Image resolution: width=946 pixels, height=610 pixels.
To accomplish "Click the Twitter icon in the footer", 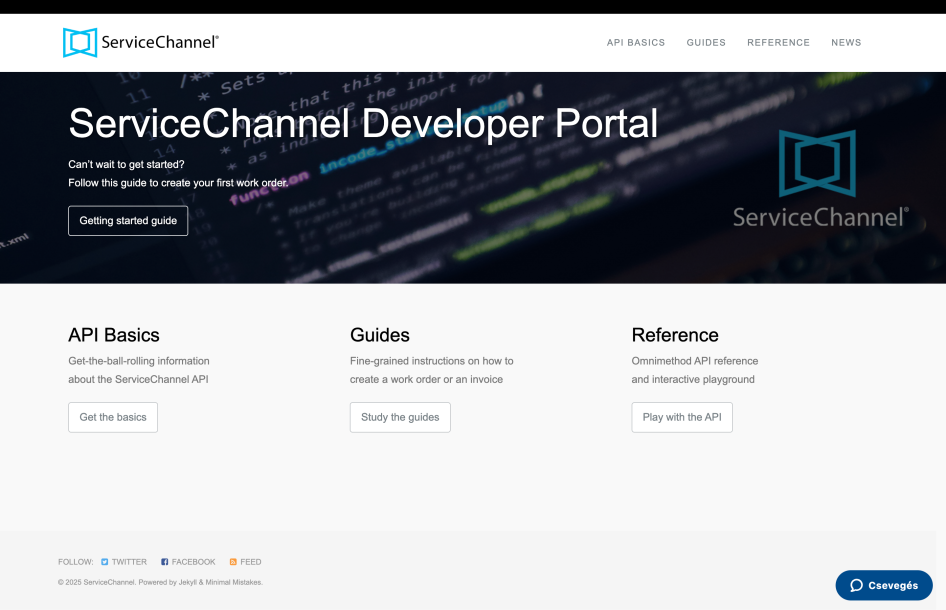I will click(104, 562).
